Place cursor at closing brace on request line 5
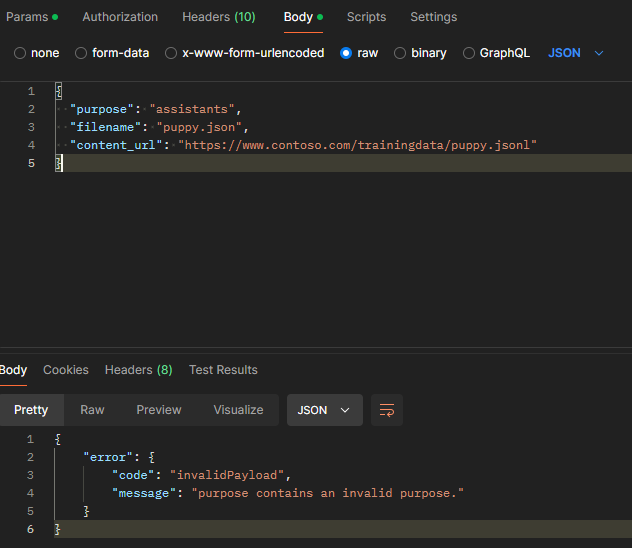The height and width of the screenshot is (548, 632). pos(59,163)
